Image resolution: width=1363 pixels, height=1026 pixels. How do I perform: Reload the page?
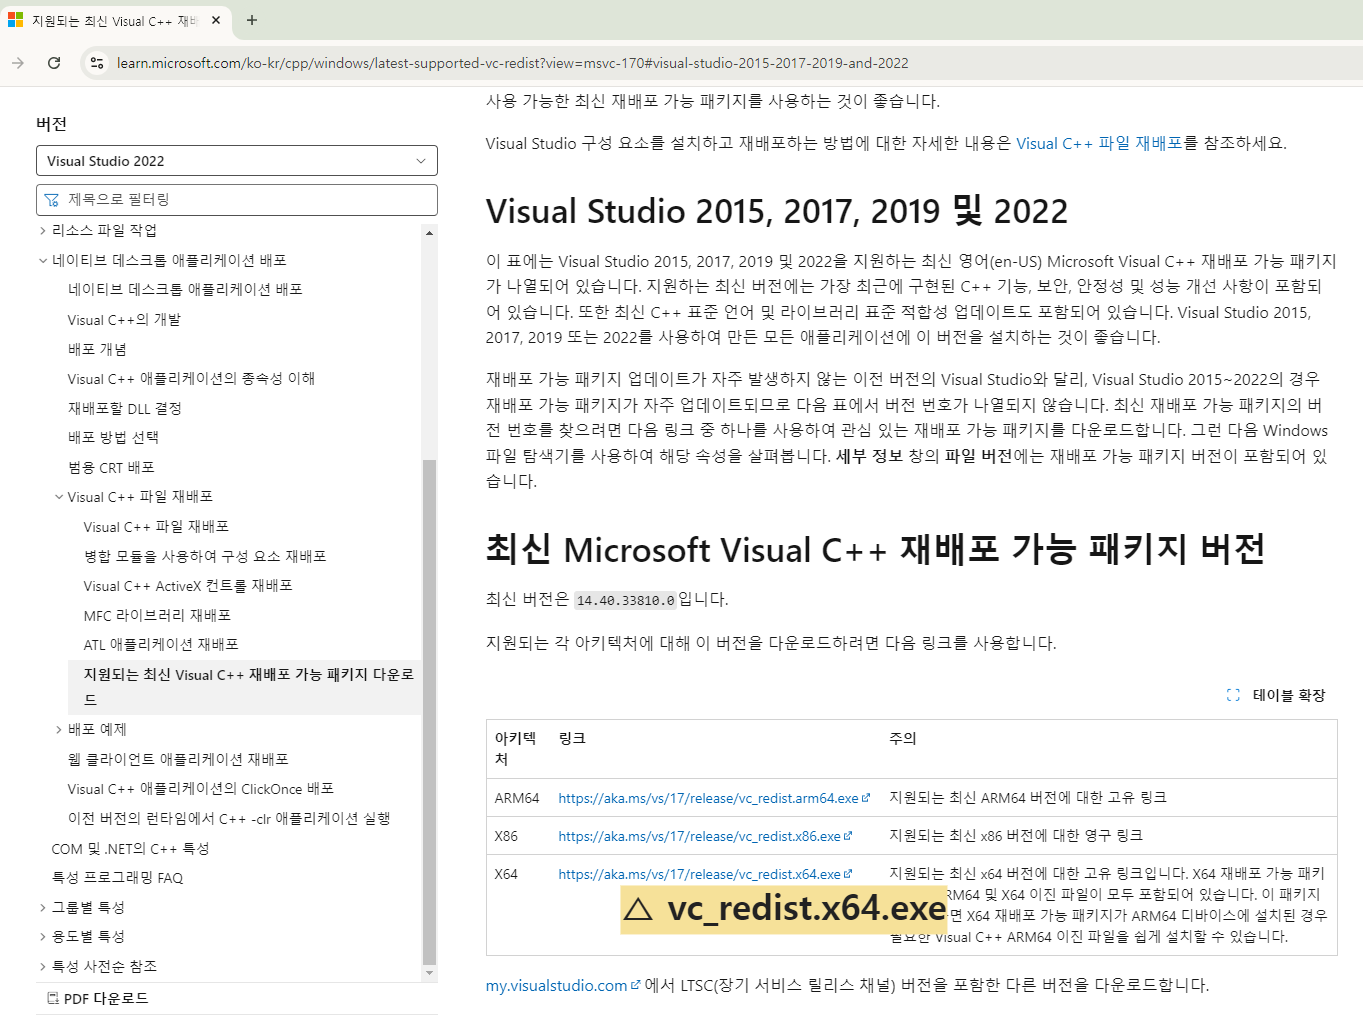pos(54,63)
